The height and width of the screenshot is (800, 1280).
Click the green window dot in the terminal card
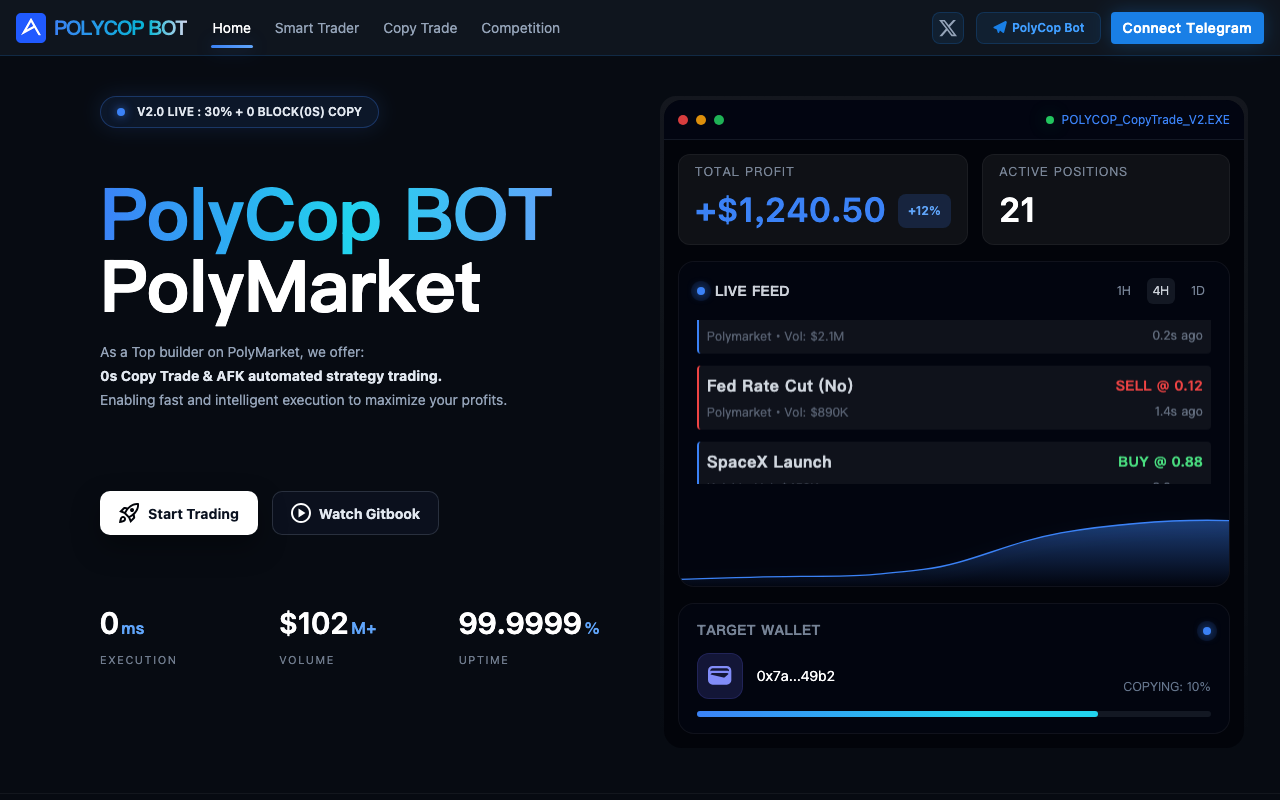click(x=719, y=120)
